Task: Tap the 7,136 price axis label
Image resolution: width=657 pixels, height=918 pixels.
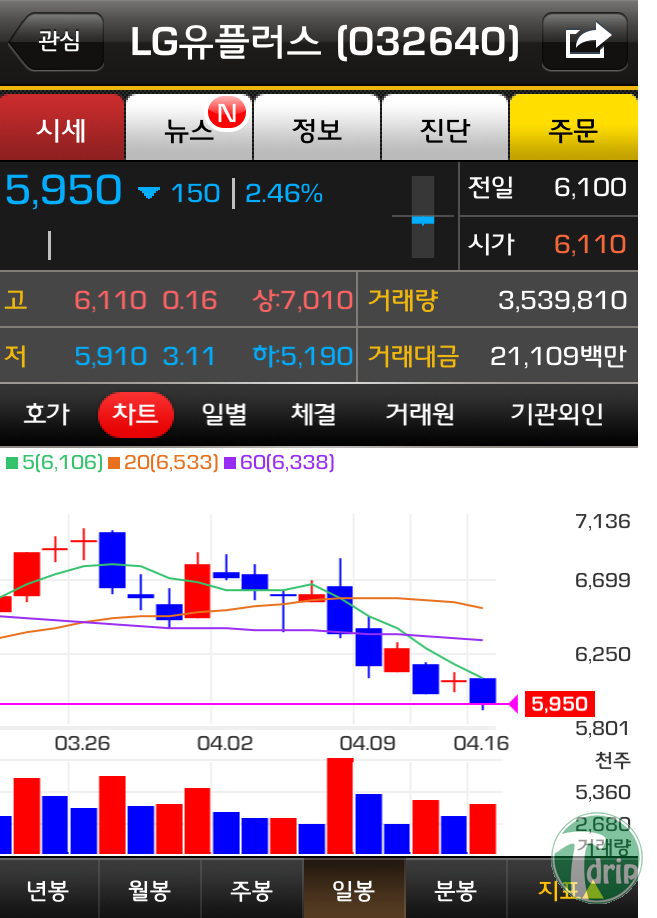Action: (603, 521)
